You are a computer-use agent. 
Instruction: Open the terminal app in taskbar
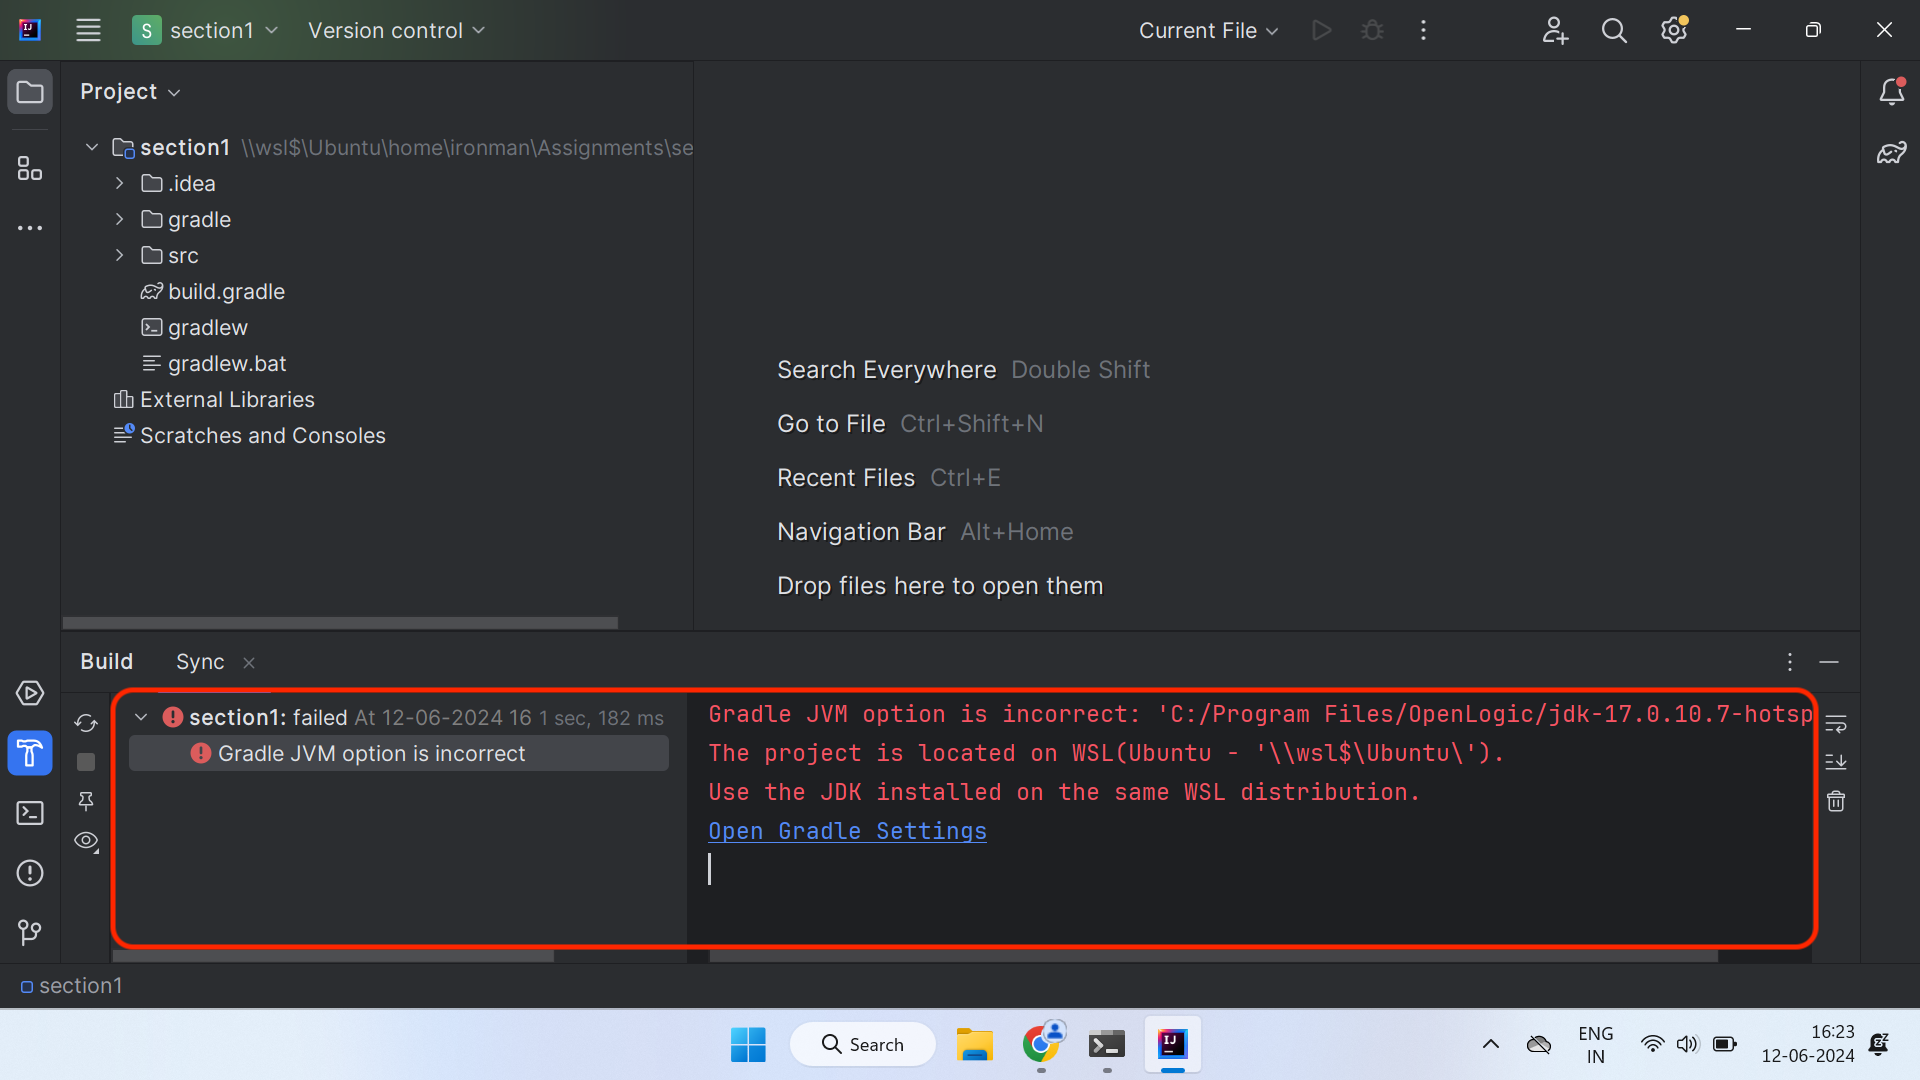[1107, 1045]
